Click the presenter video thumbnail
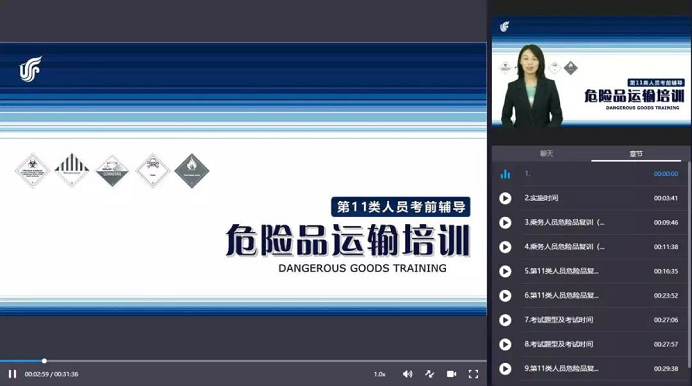This screenshot has width=692, height=386. coord(591,72)
